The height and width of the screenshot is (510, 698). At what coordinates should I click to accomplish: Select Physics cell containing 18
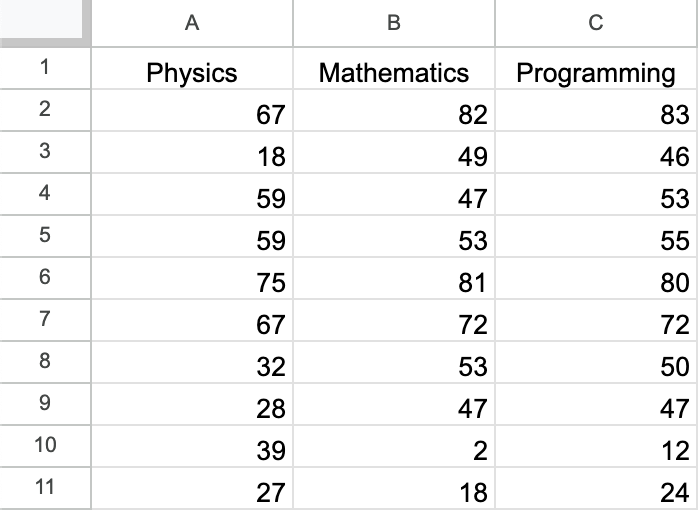point(192,156)
